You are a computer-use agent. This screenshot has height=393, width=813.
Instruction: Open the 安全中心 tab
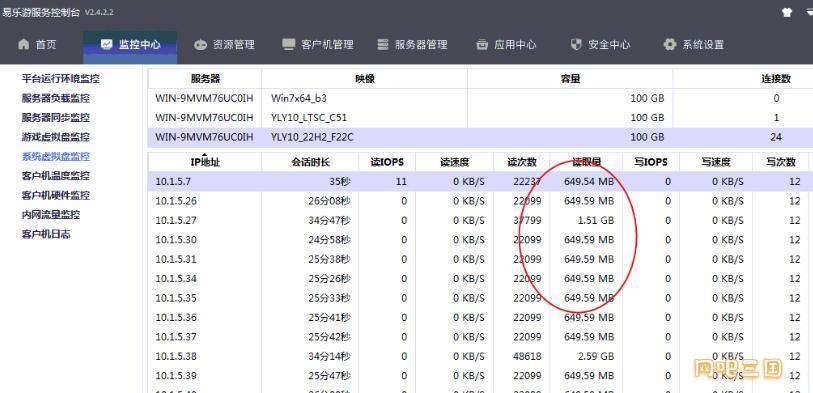pyautogui.click(x=600, y=45)
